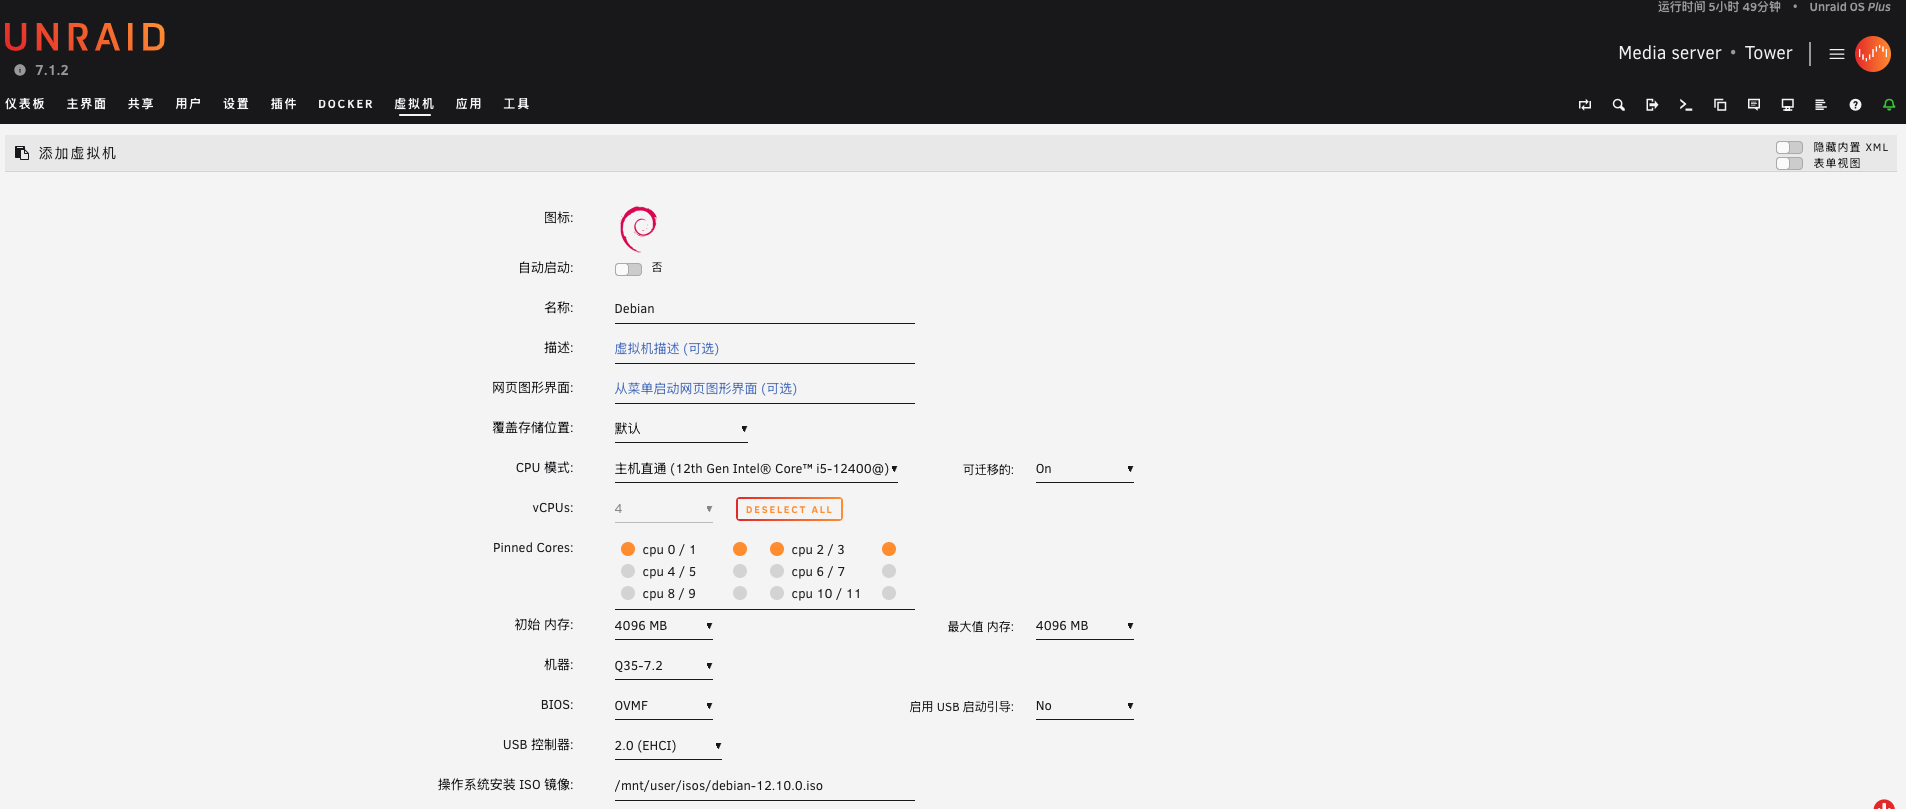Go to the 应用 menu
This screenshot has width=1906, height=809.
tap(469, 104)
